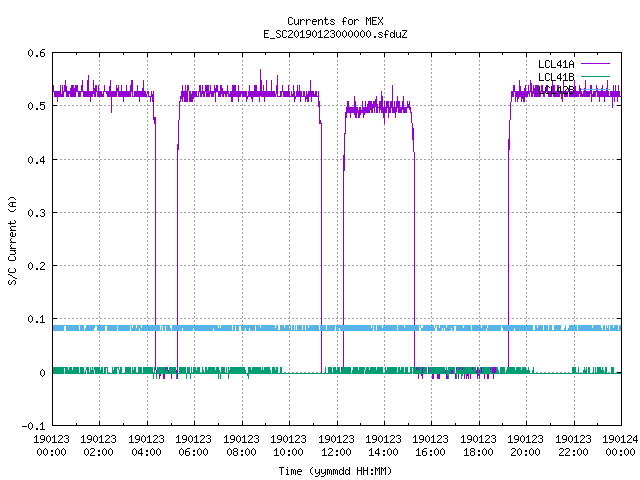Click the green LCL41B legend line sample

595,76
